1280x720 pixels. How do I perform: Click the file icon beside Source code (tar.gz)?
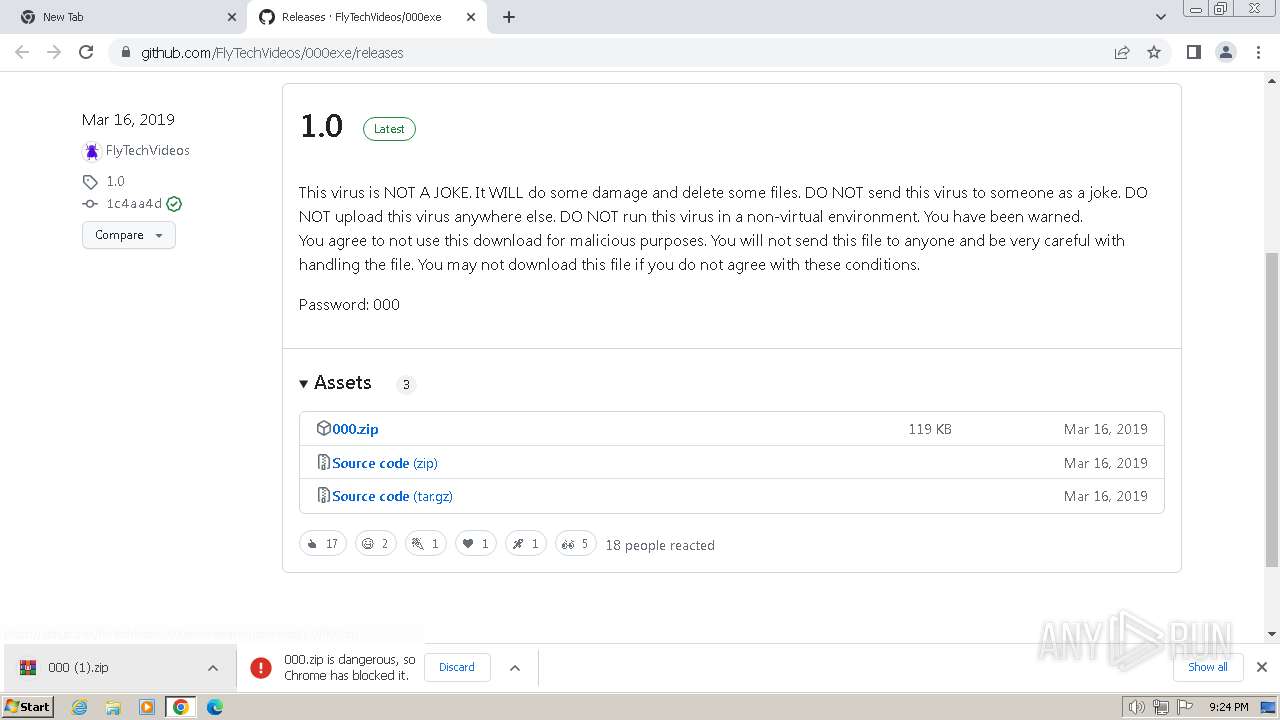[x=323, y=495]
